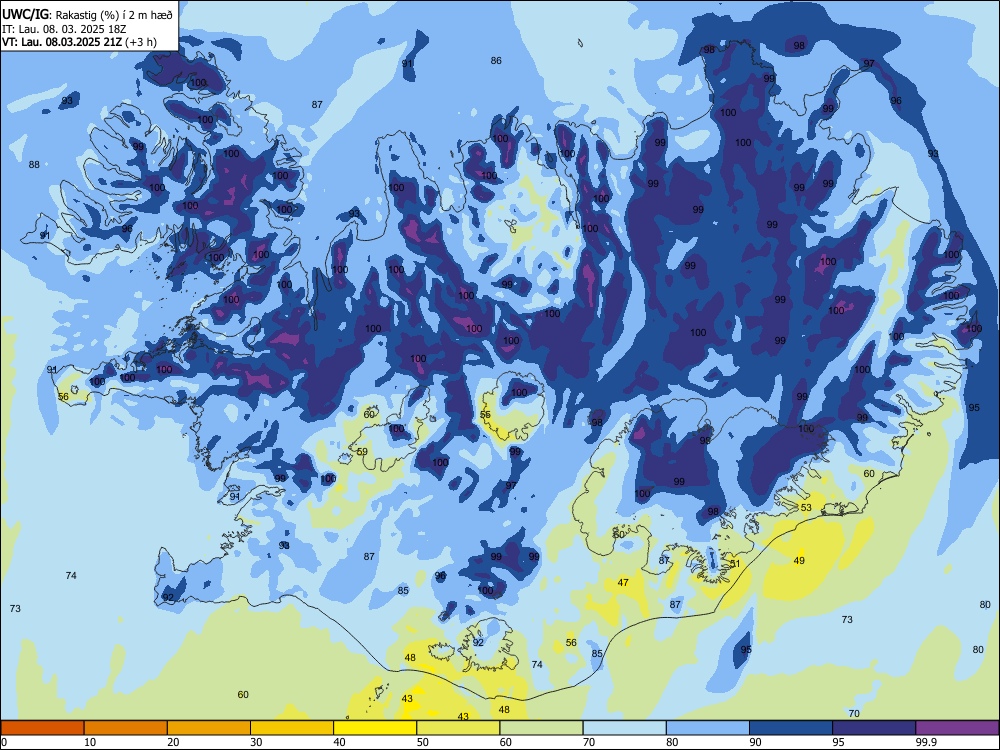This screenshot has width=1000, height=750.
Task: Click the 40–50% bright yellow legend swatch
Action: [375, 728]
